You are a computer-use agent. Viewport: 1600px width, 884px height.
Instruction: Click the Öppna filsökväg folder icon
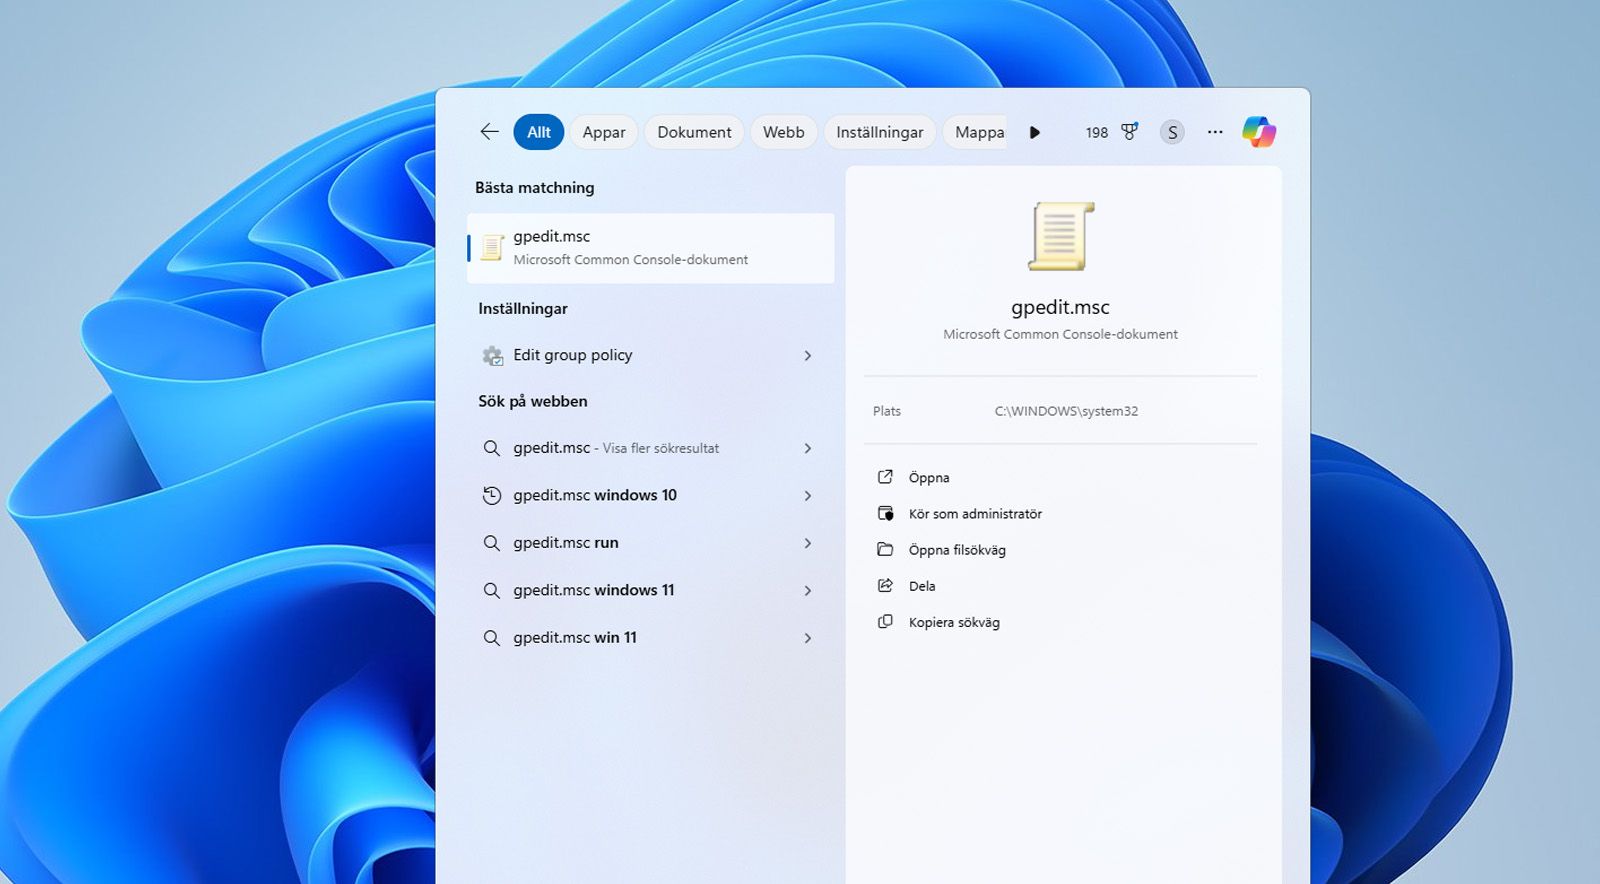885,549
